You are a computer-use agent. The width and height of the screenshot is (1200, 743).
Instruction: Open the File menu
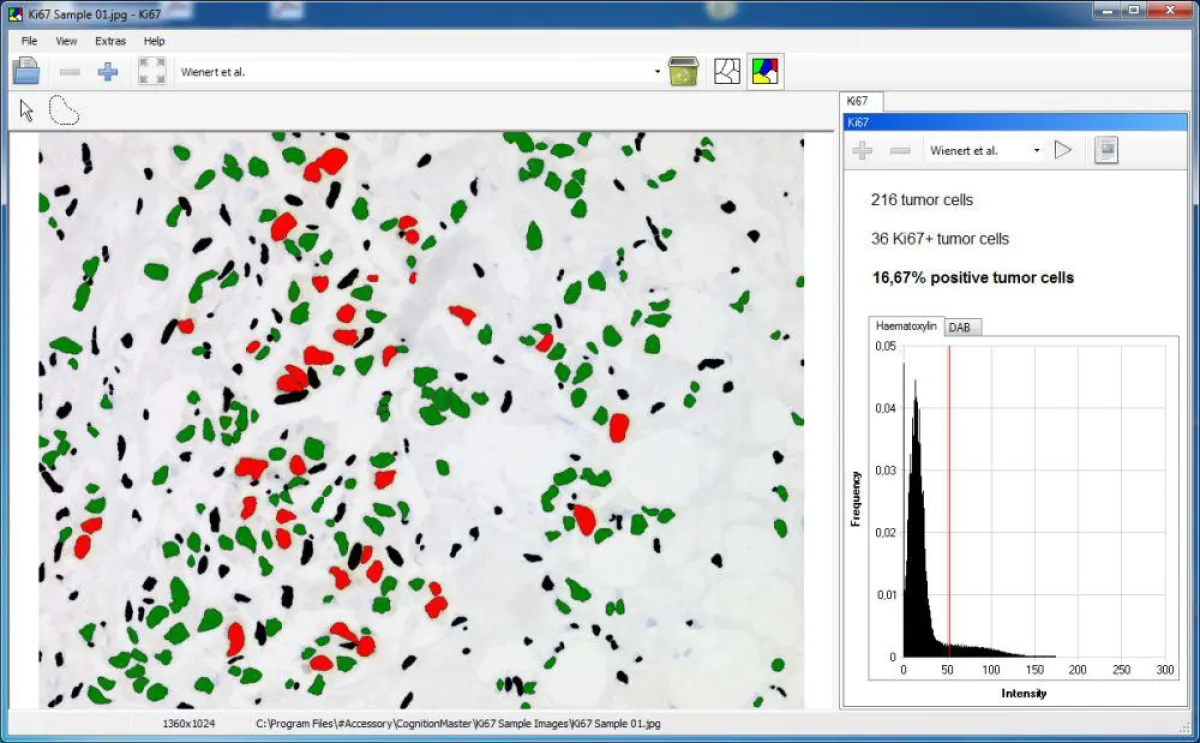pyautogui.click(x=29, y=41)
